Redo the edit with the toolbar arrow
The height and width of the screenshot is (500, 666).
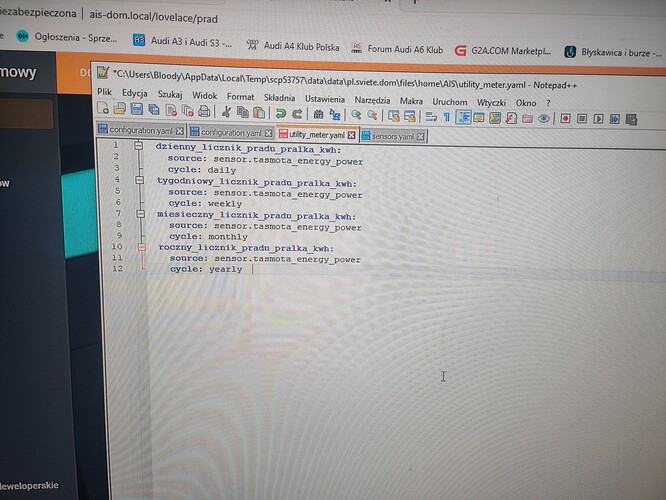click(297, 113)
